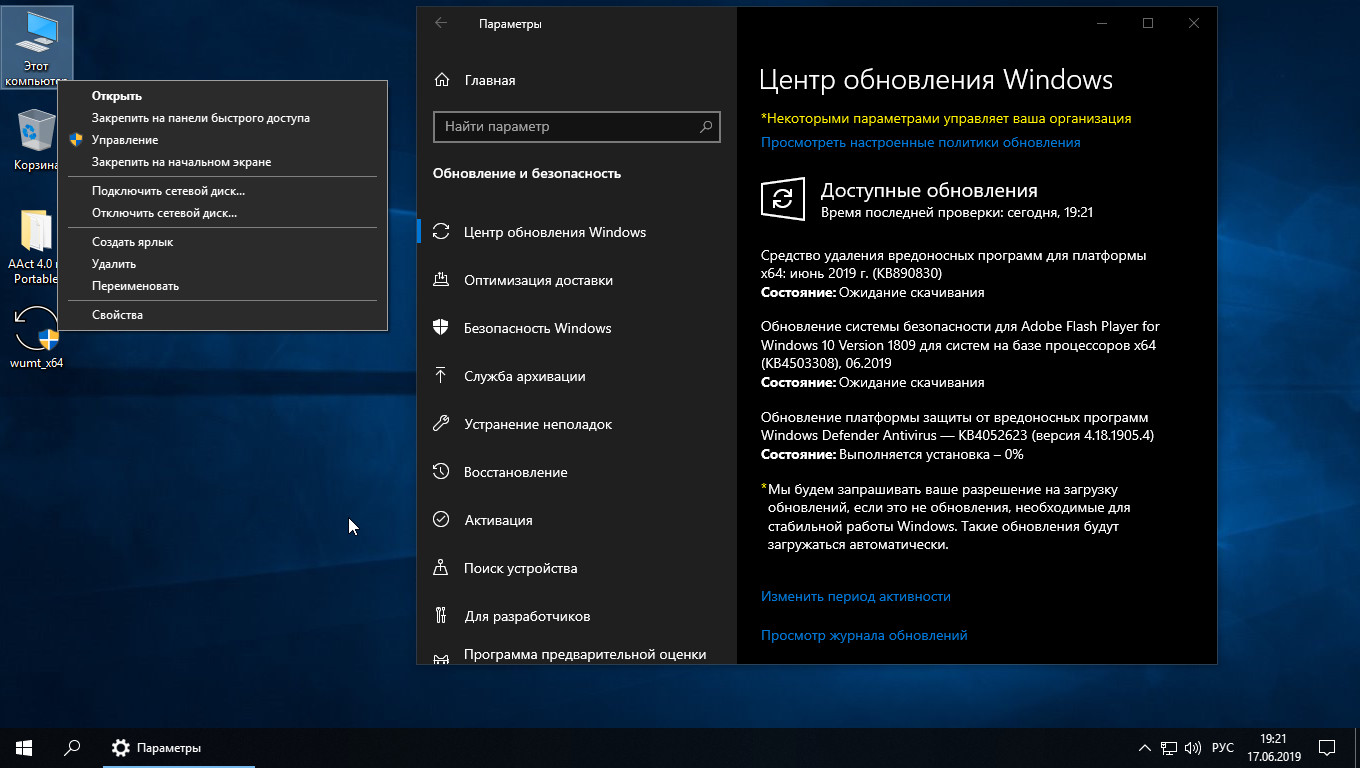Click the back arrow in Параметры window
Viewport: 1360px width, 768px height.
[x=441, y=23]
